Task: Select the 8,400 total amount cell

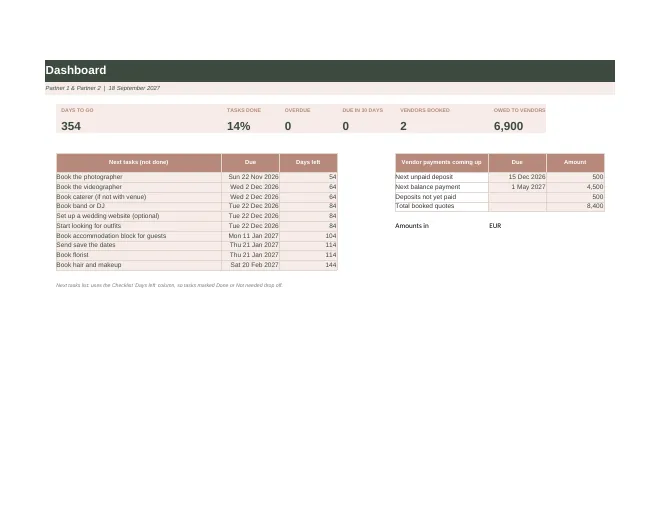Action: [x=575, y=206]
